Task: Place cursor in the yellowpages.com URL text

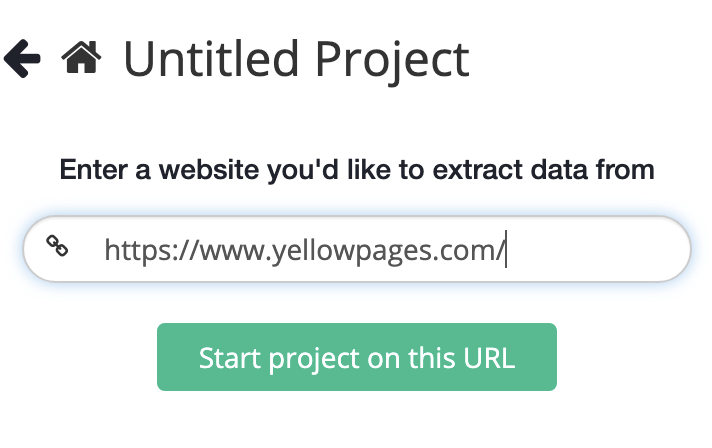Action: 305,250
